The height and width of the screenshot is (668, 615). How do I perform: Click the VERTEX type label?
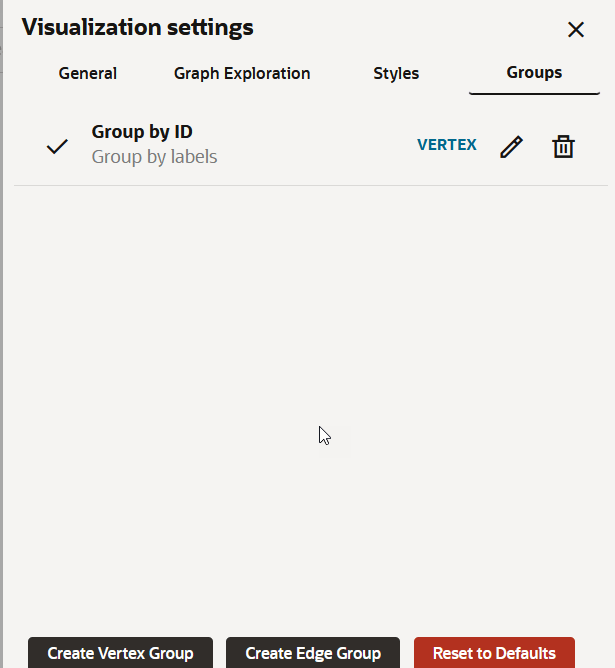click(447, 145)
